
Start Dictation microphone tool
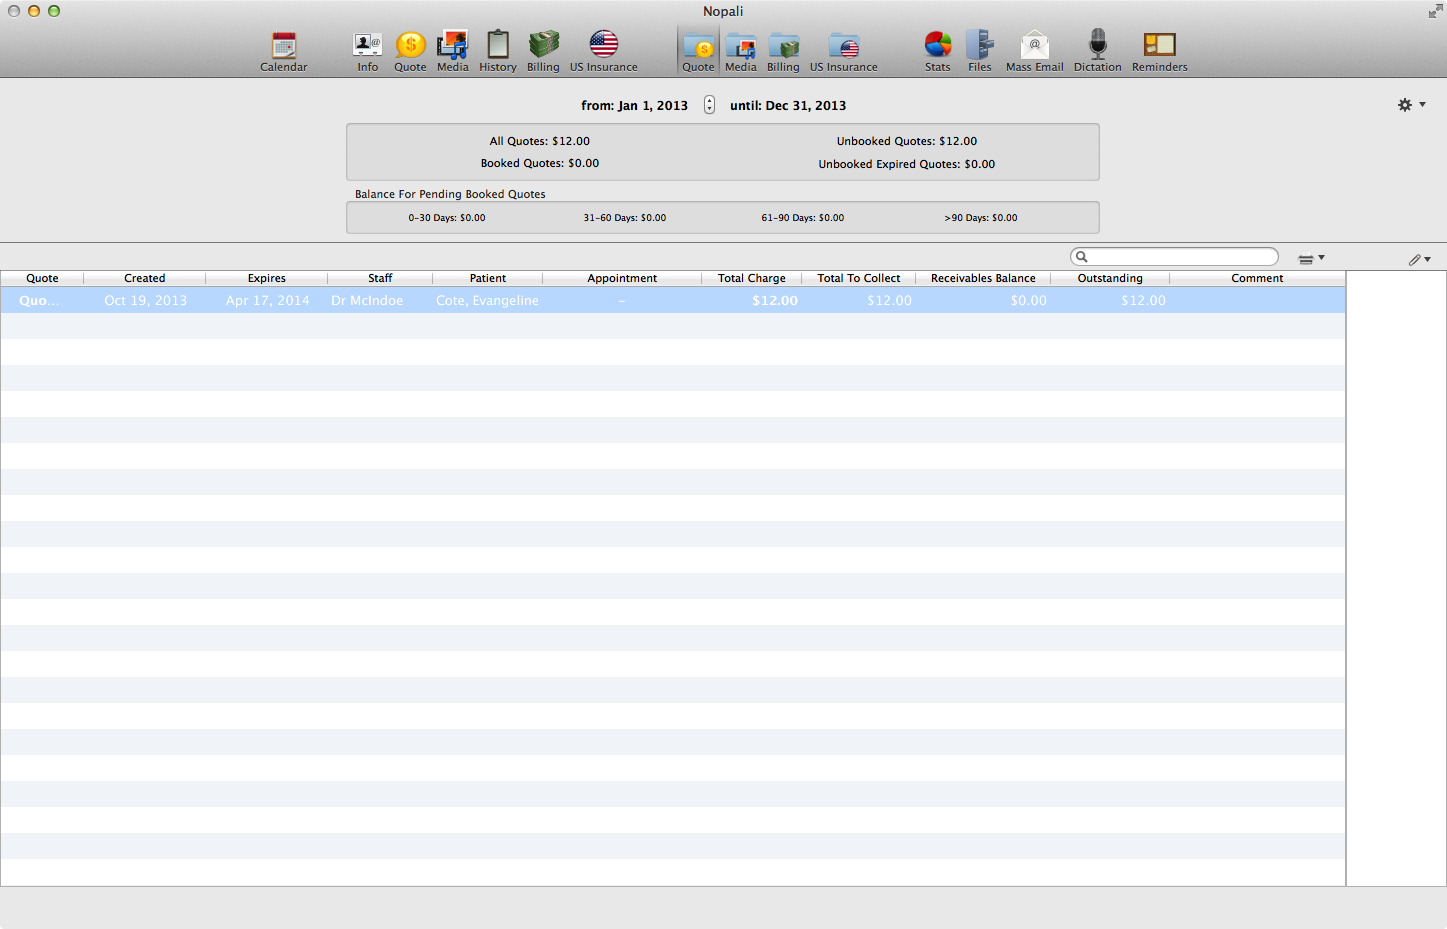1098,51
